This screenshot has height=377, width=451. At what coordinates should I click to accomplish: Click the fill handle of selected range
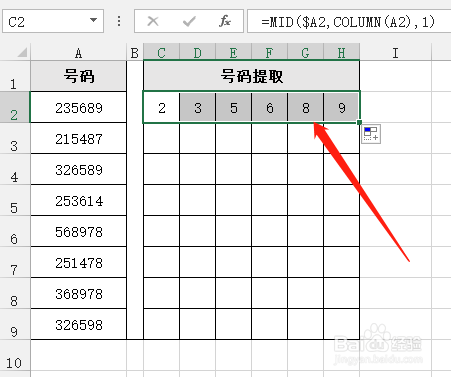click(x=359, y=123)
